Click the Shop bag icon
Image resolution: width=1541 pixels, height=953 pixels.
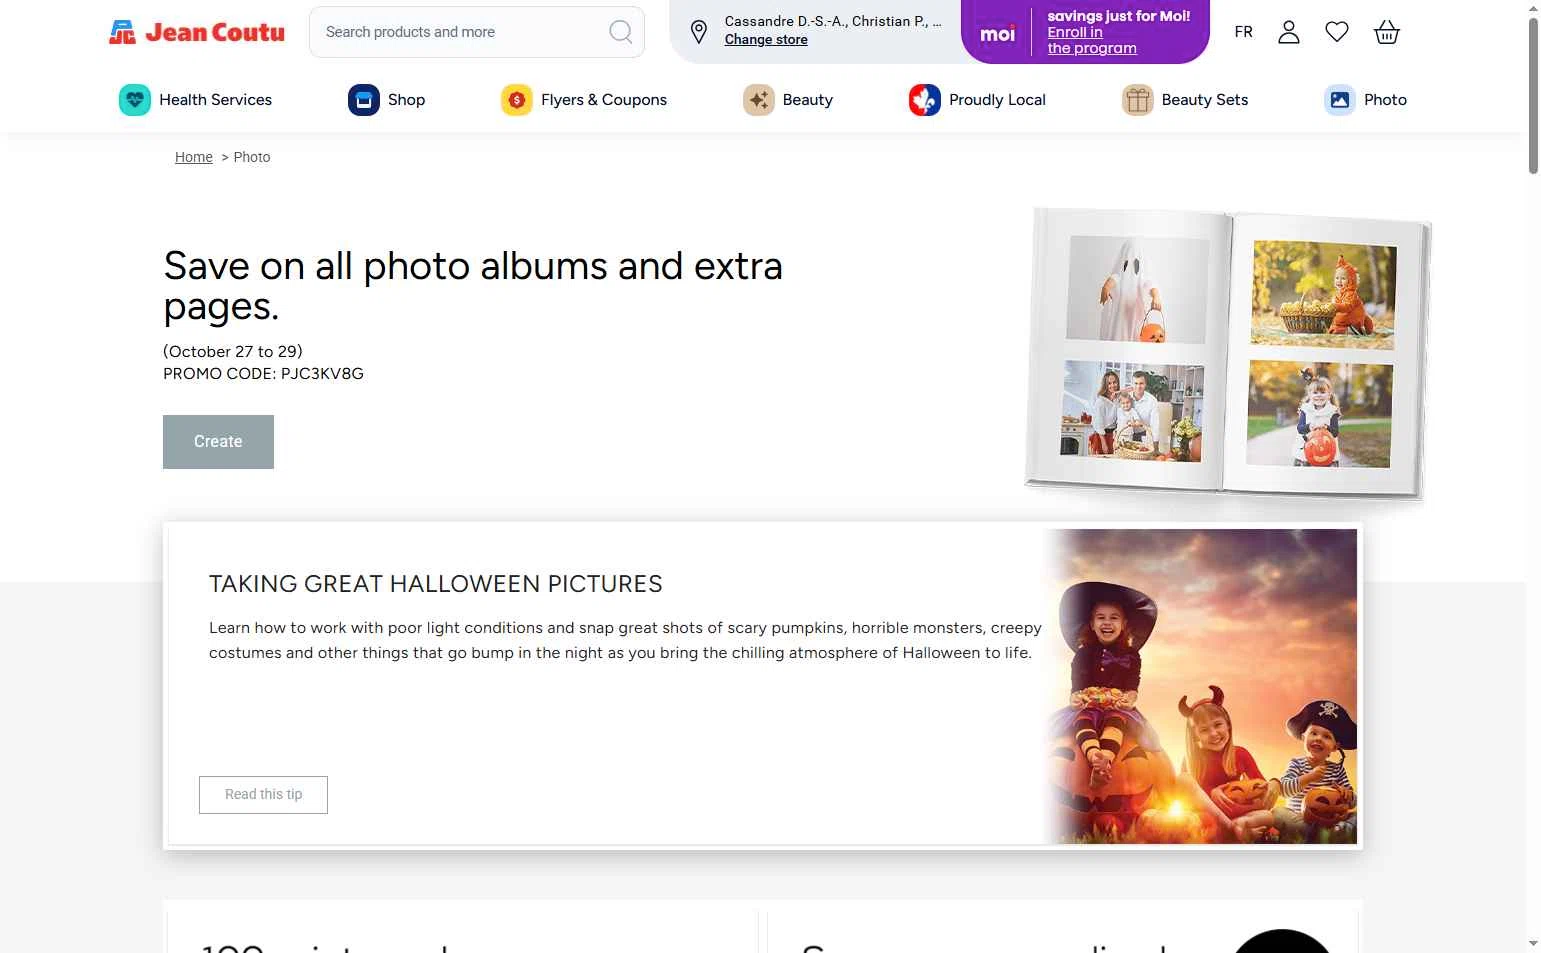point(364,100)
